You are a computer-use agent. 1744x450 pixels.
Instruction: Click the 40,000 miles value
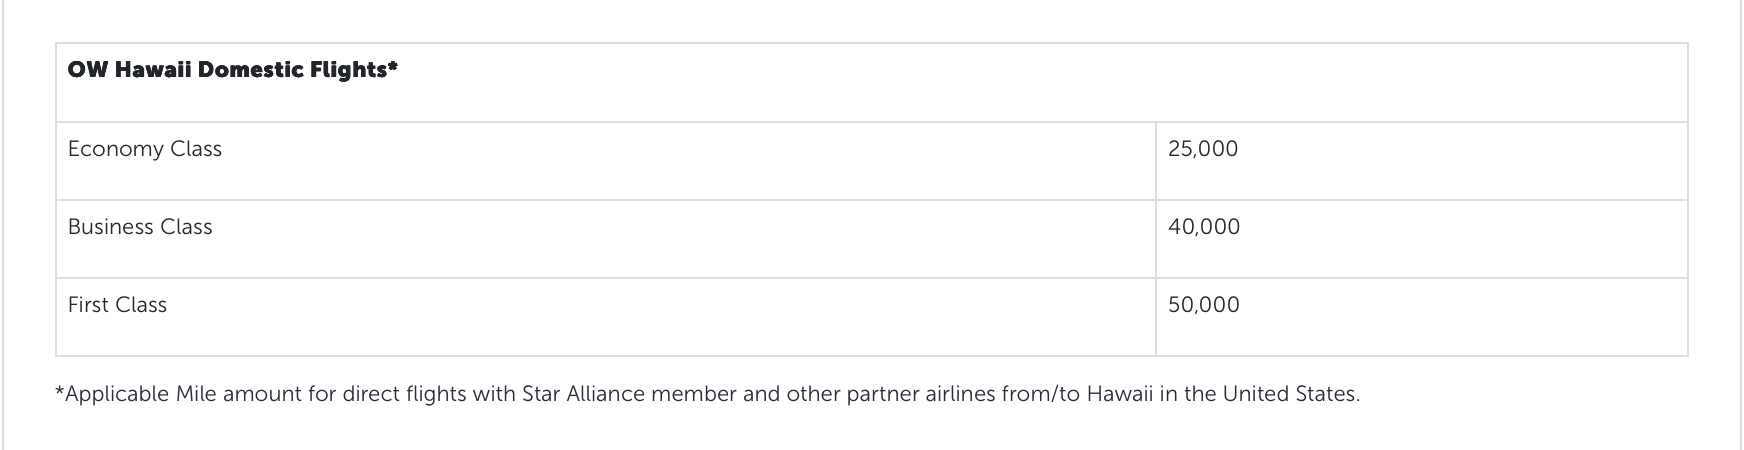(x=1204, y=227)
